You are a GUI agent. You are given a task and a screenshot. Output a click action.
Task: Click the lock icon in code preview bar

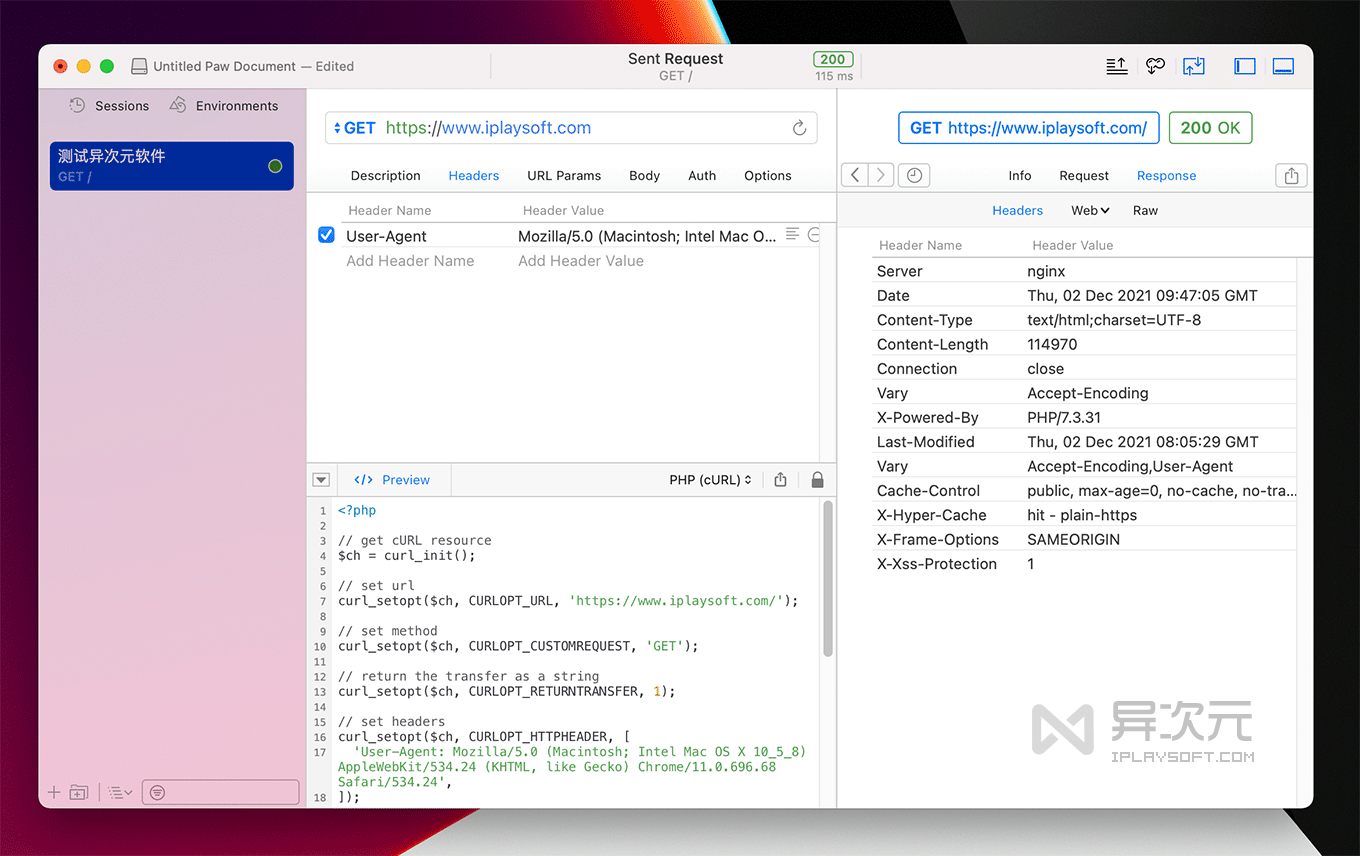[817, 480]
